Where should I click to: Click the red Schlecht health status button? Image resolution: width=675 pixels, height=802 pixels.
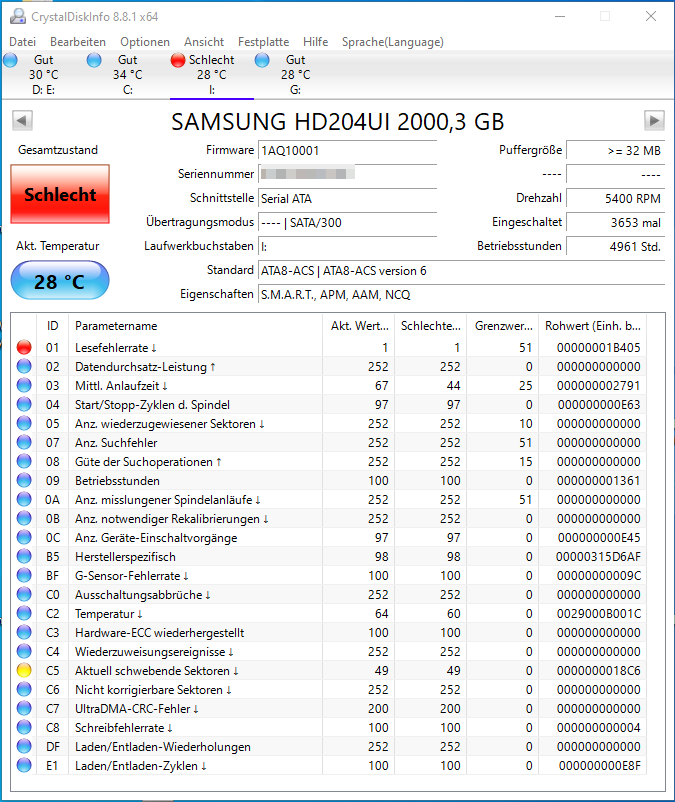60,194
